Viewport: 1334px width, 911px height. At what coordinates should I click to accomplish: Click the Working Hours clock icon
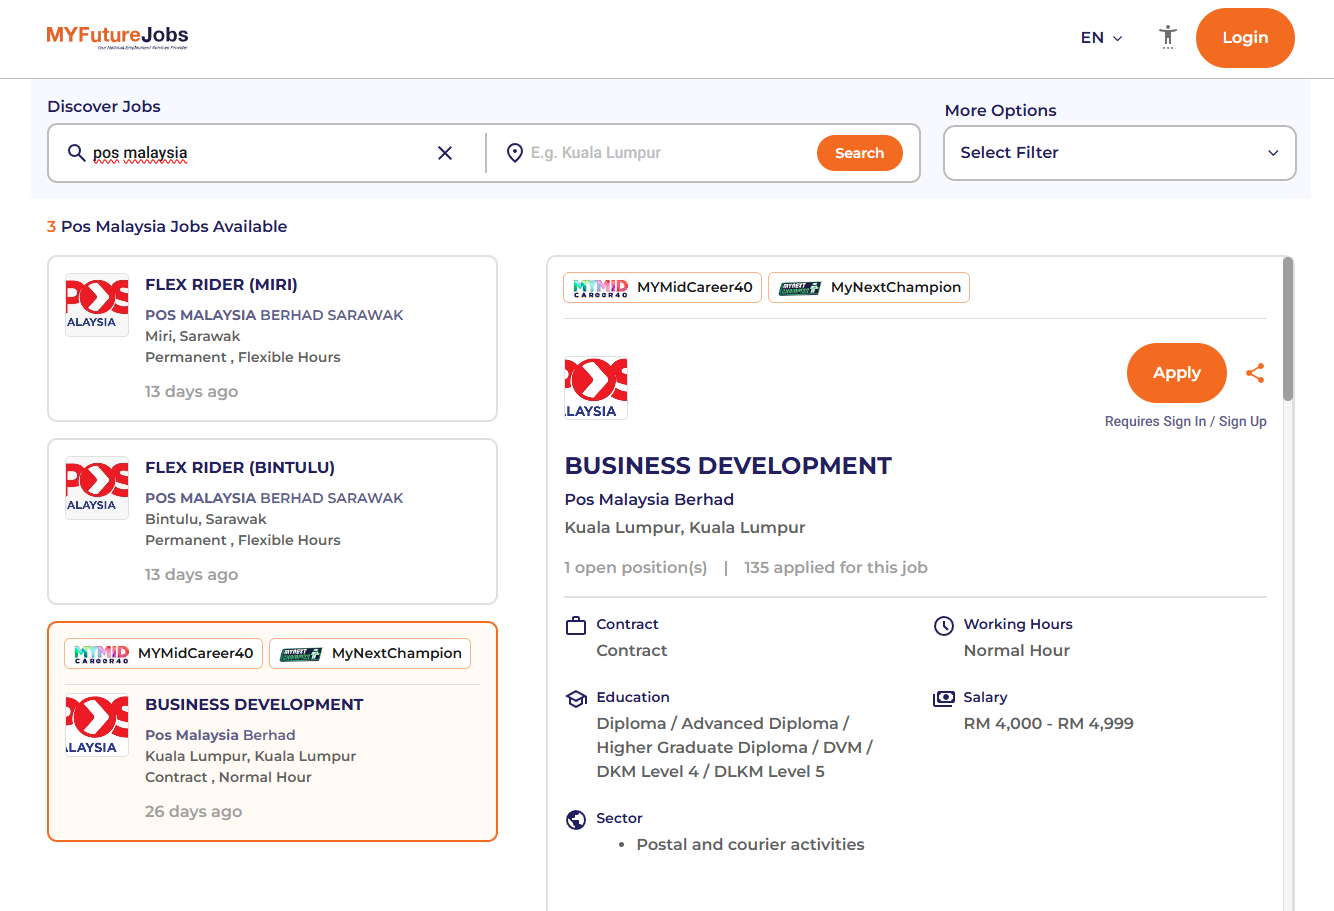[944, 626]
